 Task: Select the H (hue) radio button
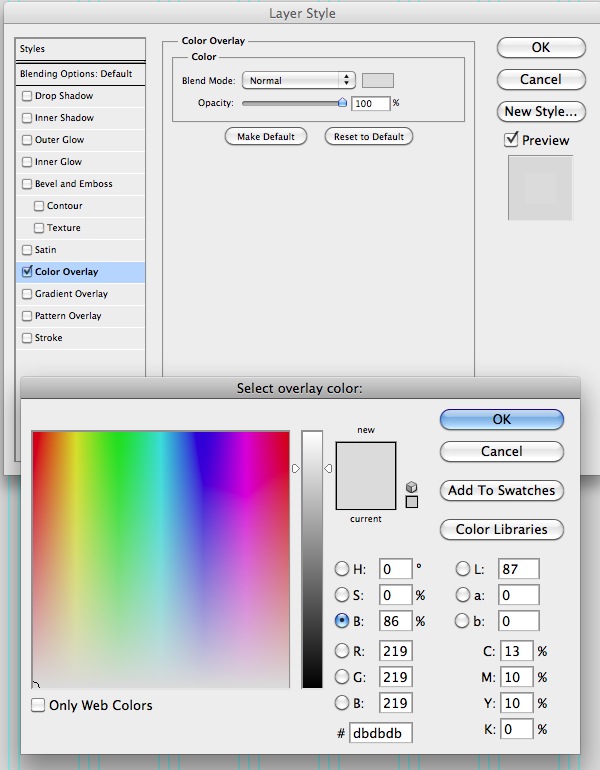click(342, 569)
